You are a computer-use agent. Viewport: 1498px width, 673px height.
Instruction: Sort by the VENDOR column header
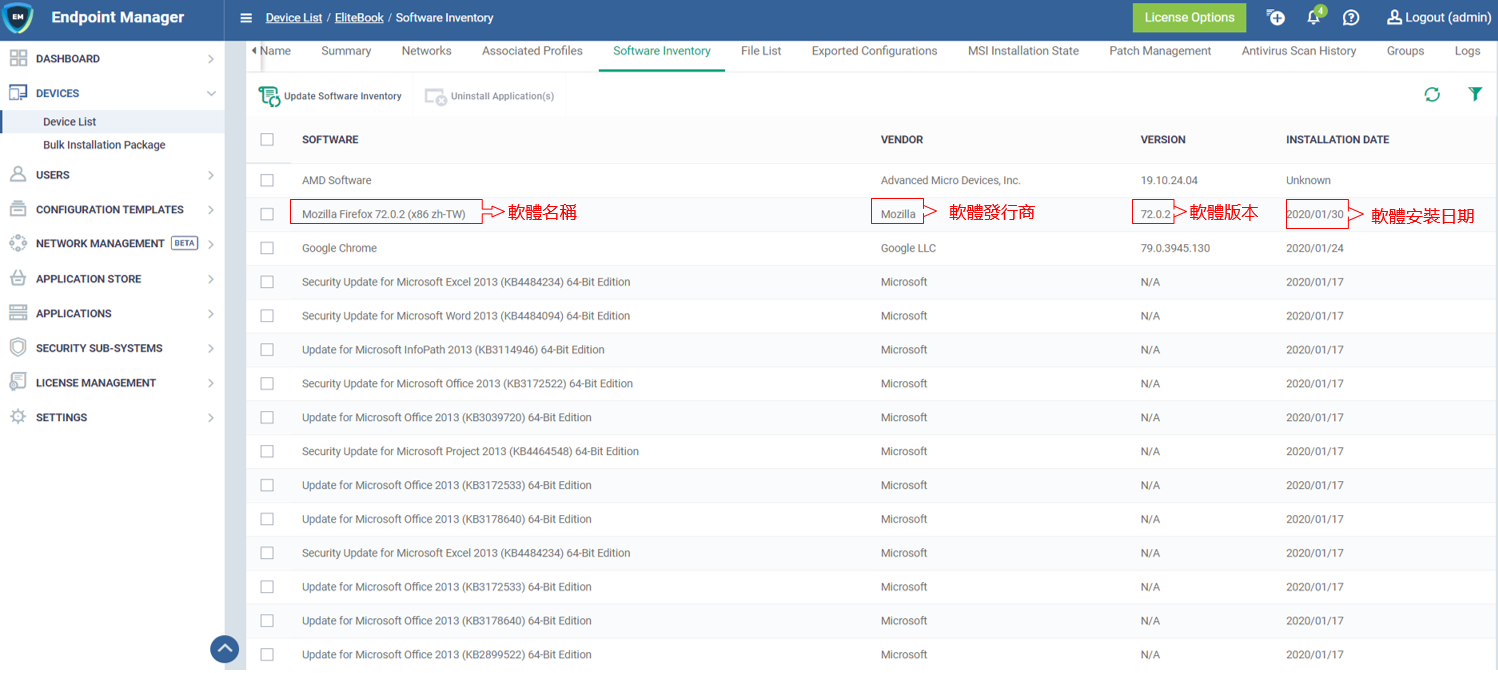coord(902,140)
